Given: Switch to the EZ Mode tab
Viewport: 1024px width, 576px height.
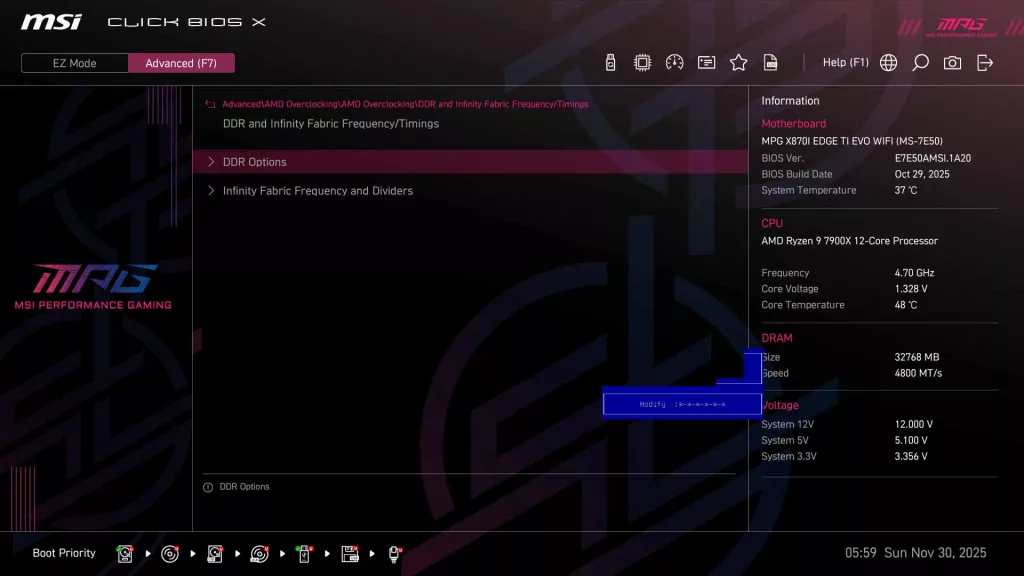Looking at the screenshot, I should click(x=73, y=62).
